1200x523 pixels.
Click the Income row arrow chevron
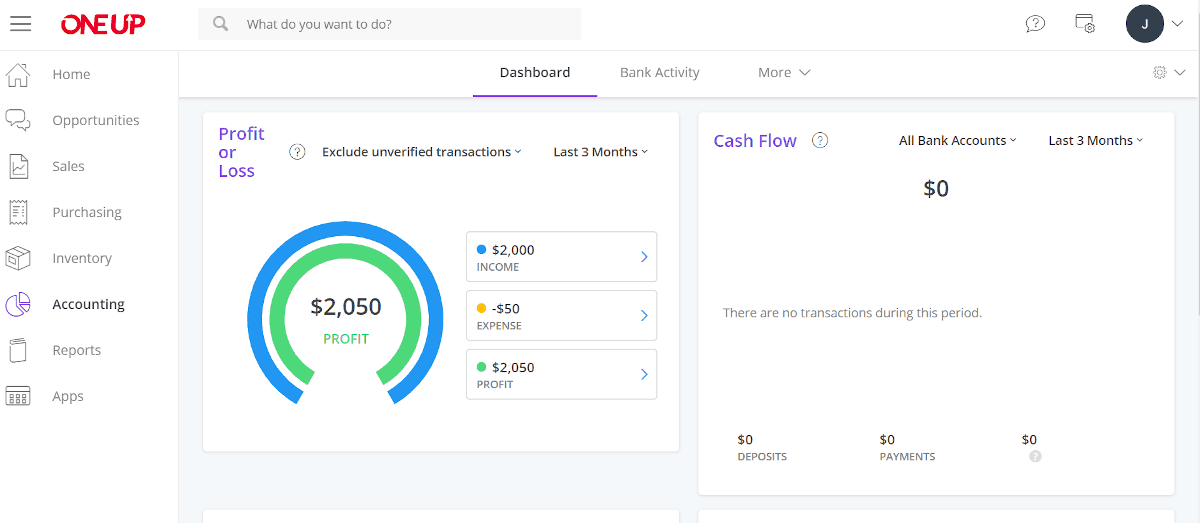click(644, 257)
